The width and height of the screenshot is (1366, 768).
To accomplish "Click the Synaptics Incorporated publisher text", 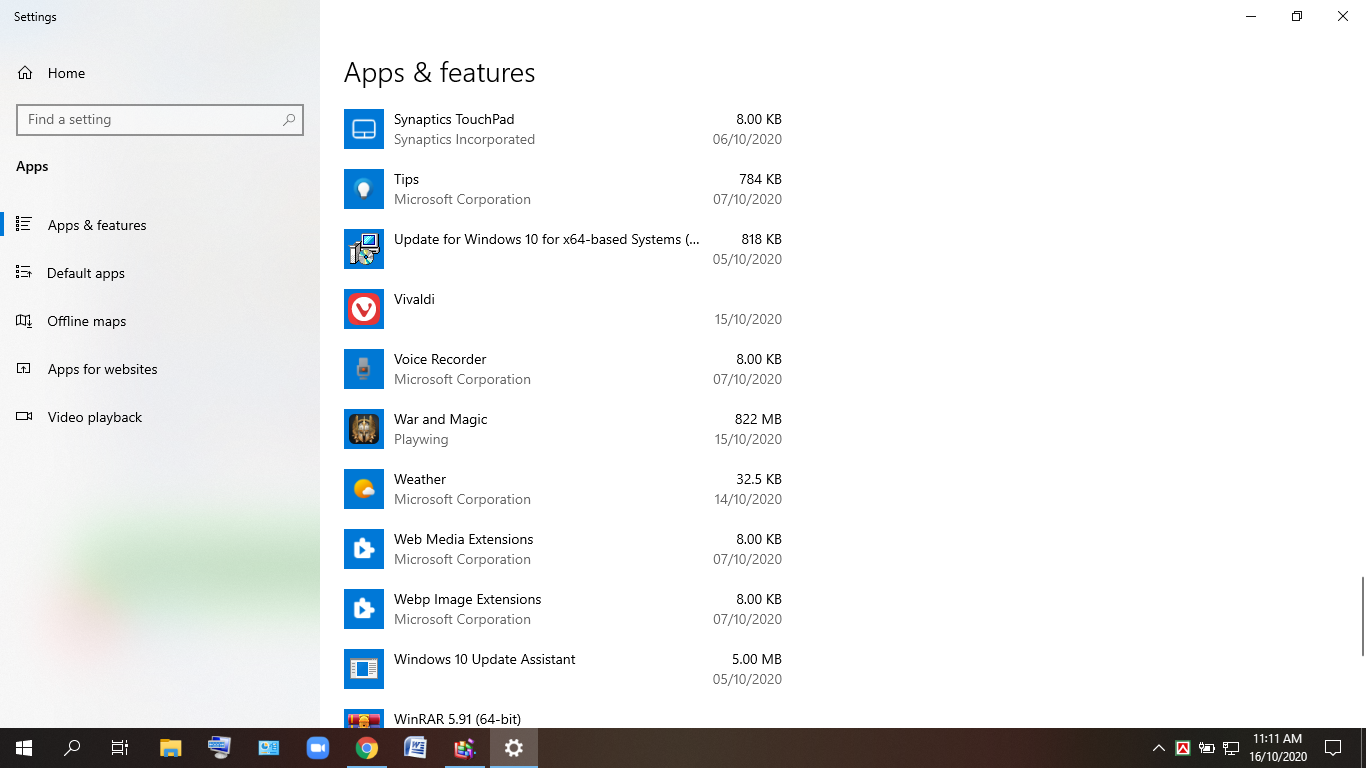I will click(x=464, y=139).
